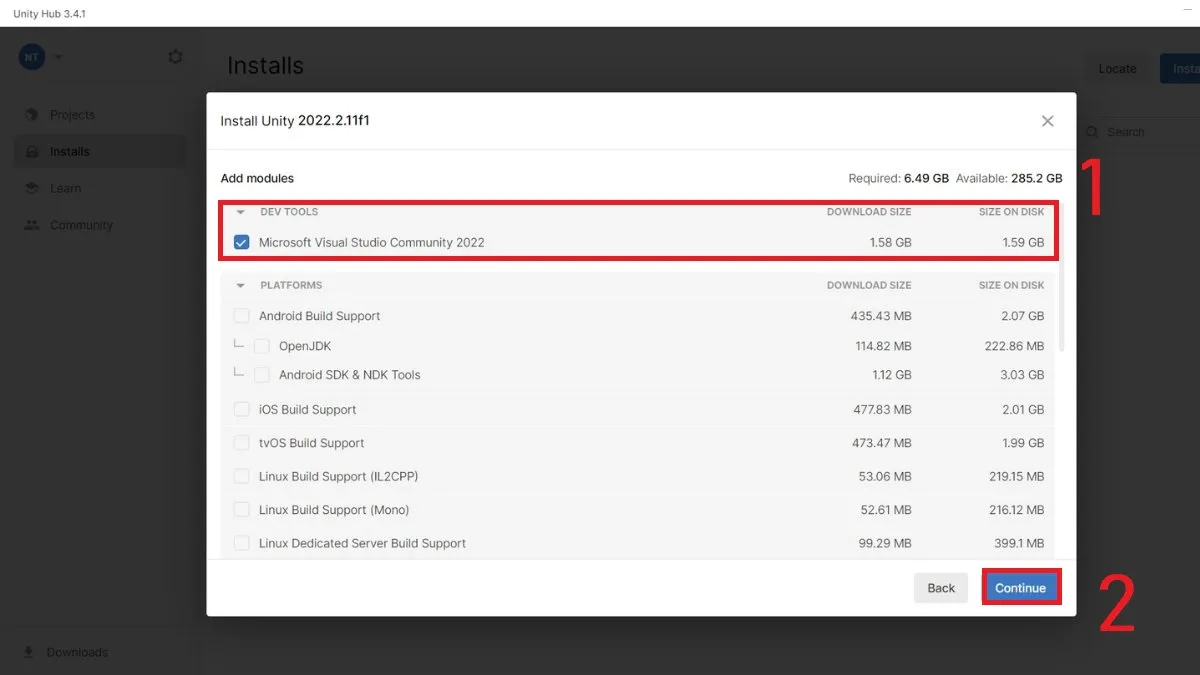Screen dimensions: 1200x675
Task: Click the Projects cube icon
Action: point(32,115)
